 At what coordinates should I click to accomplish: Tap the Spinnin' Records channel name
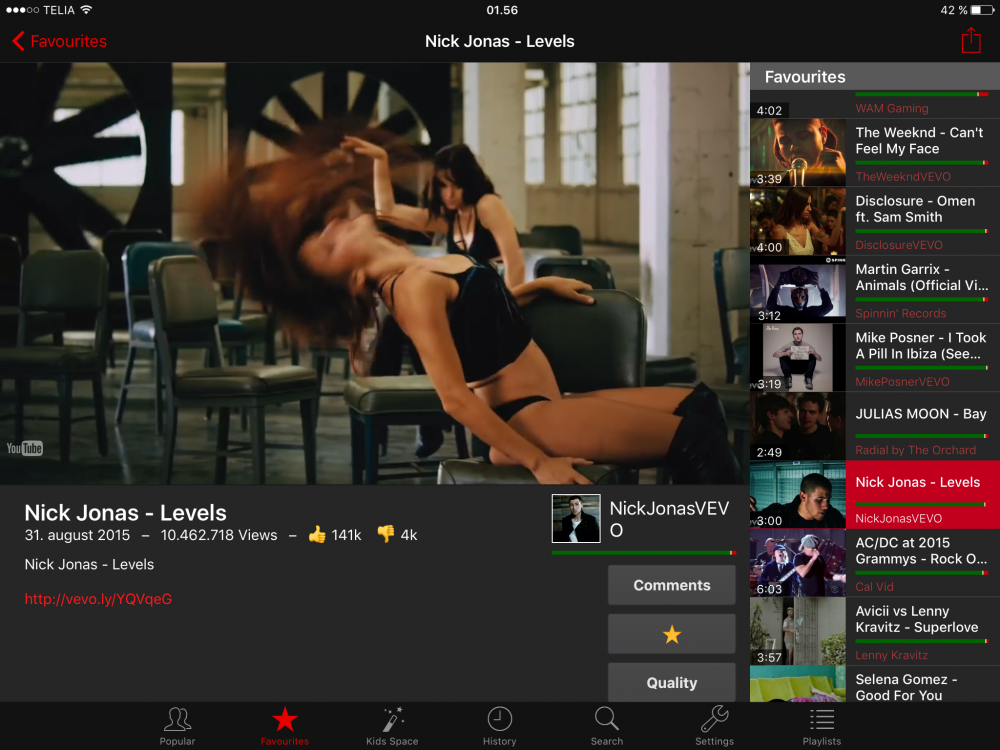coord(901,313)
